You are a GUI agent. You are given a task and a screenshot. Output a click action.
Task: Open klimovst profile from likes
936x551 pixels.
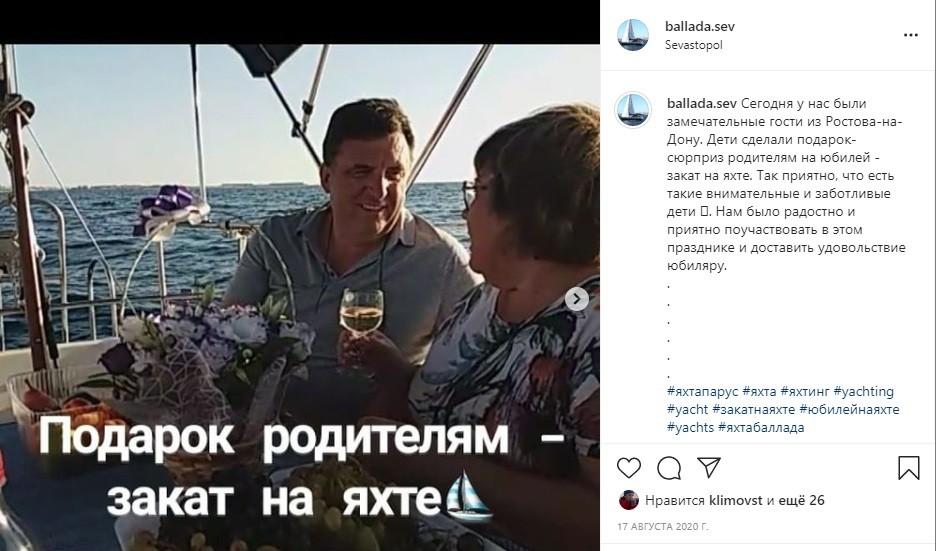(735, 500)
